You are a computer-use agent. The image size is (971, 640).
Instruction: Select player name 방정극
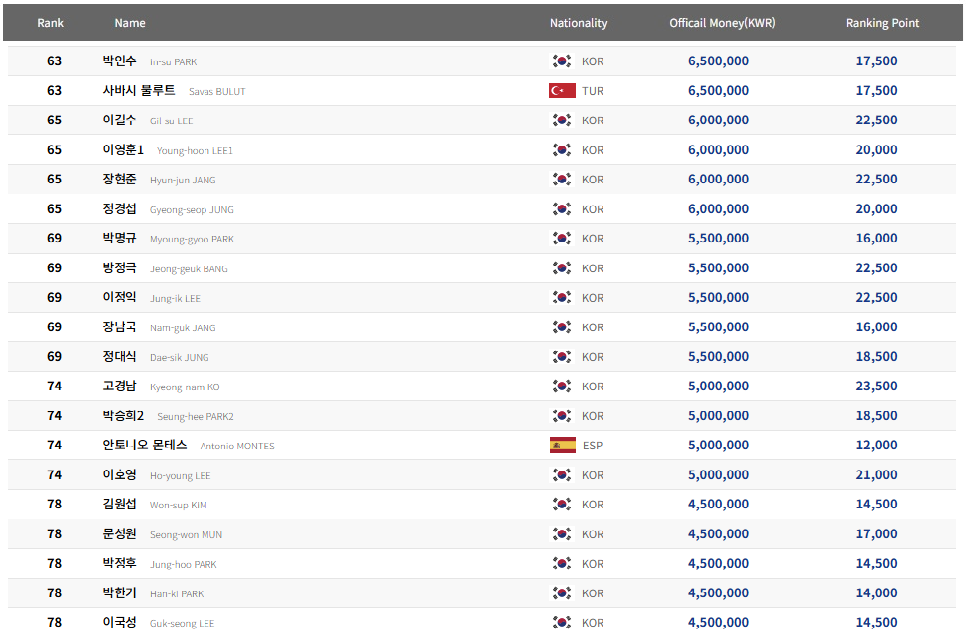click(119, 268)
